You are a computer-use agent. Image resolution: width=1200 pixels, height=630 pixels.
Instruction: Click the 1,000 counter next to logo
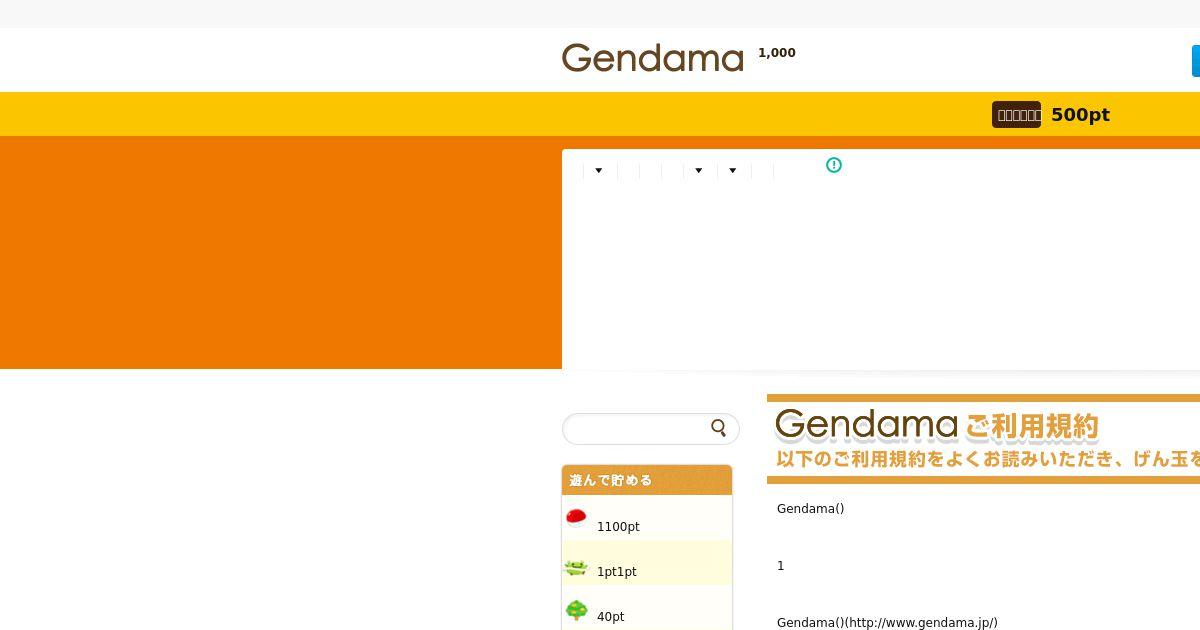pos(777,53)
